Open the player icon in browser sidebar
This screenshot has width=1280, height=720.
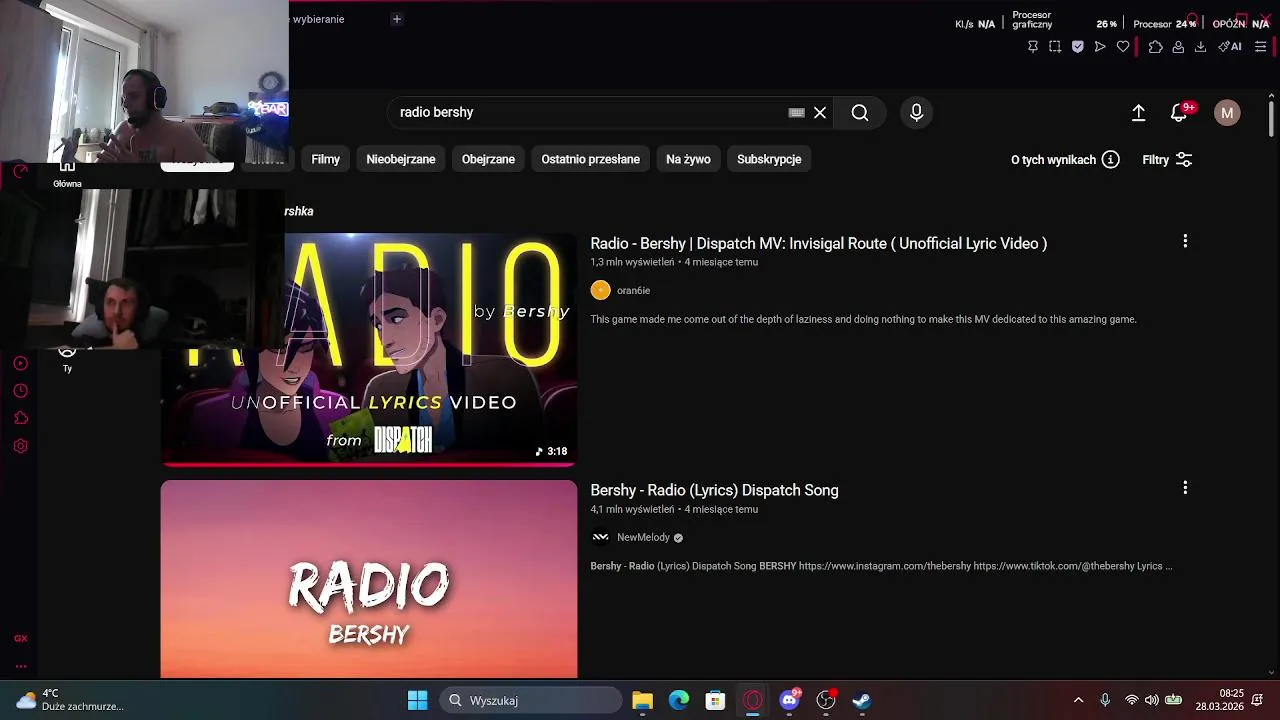tap(21, 363)
